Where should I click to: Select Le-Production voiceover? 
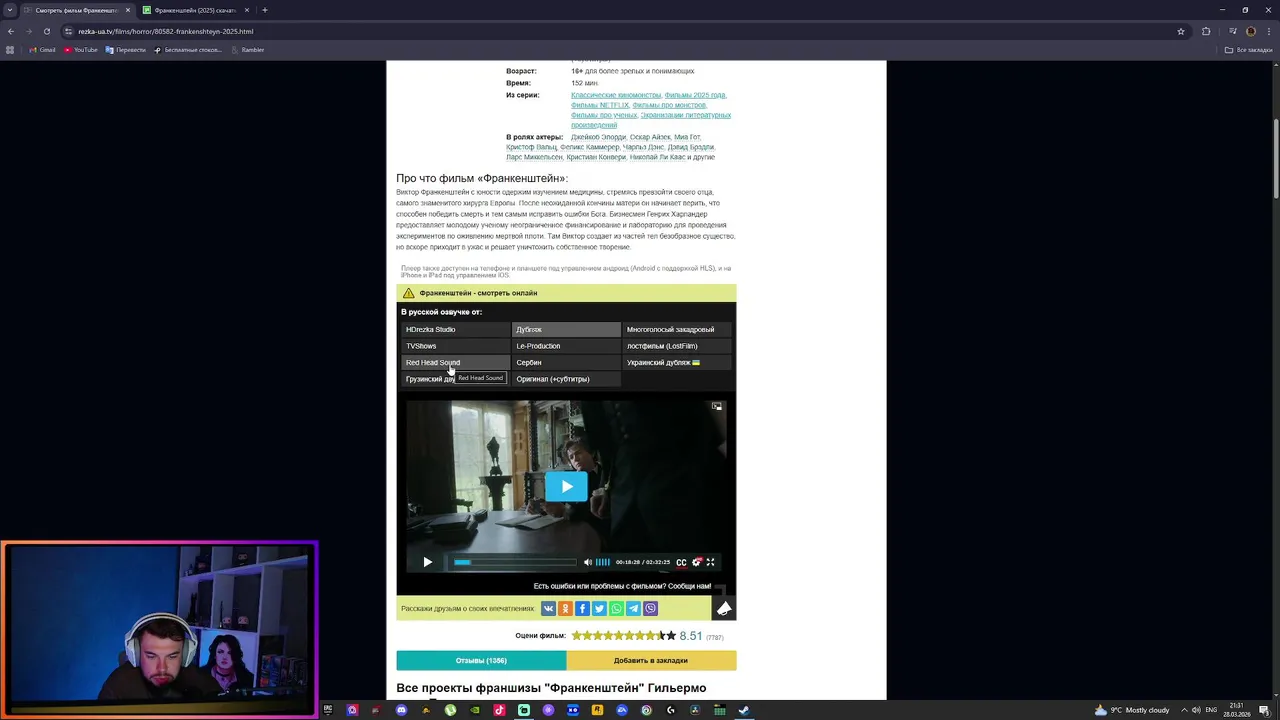click(566, 346)
